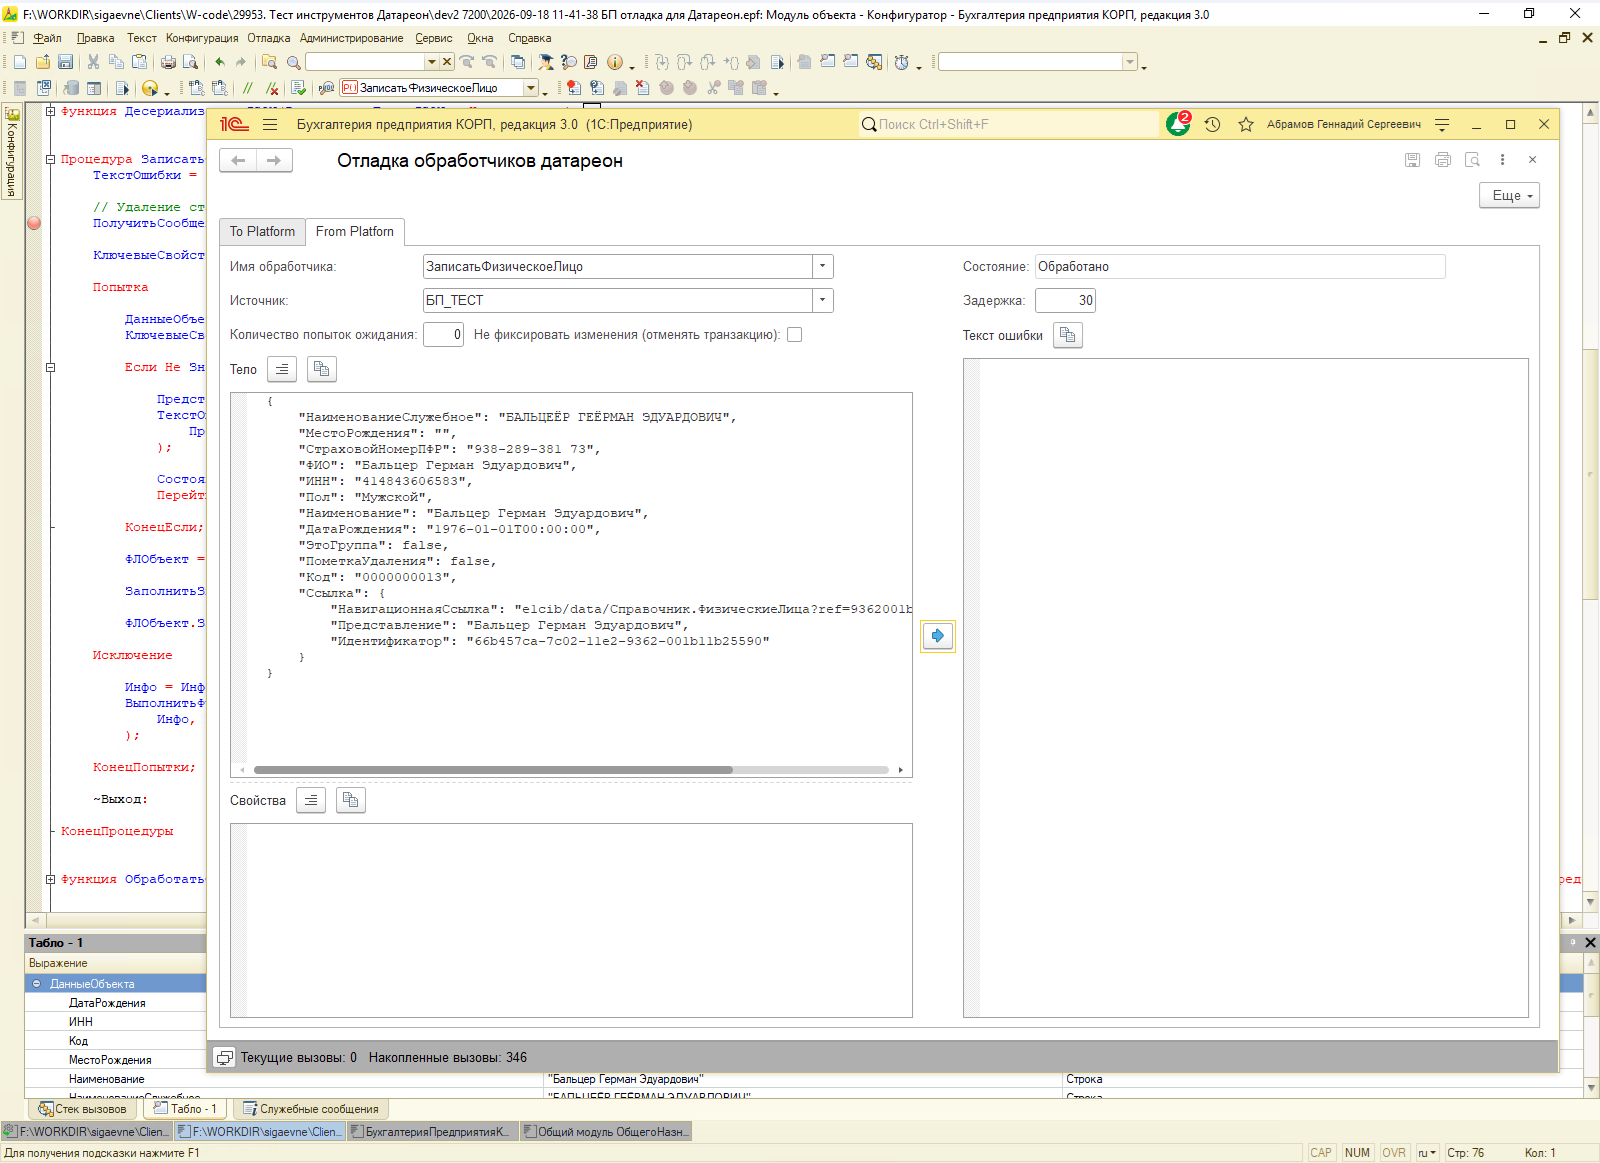Open the Служебные сообщения tab
Screen dimensions: 1600x1163
point(311,1109)
